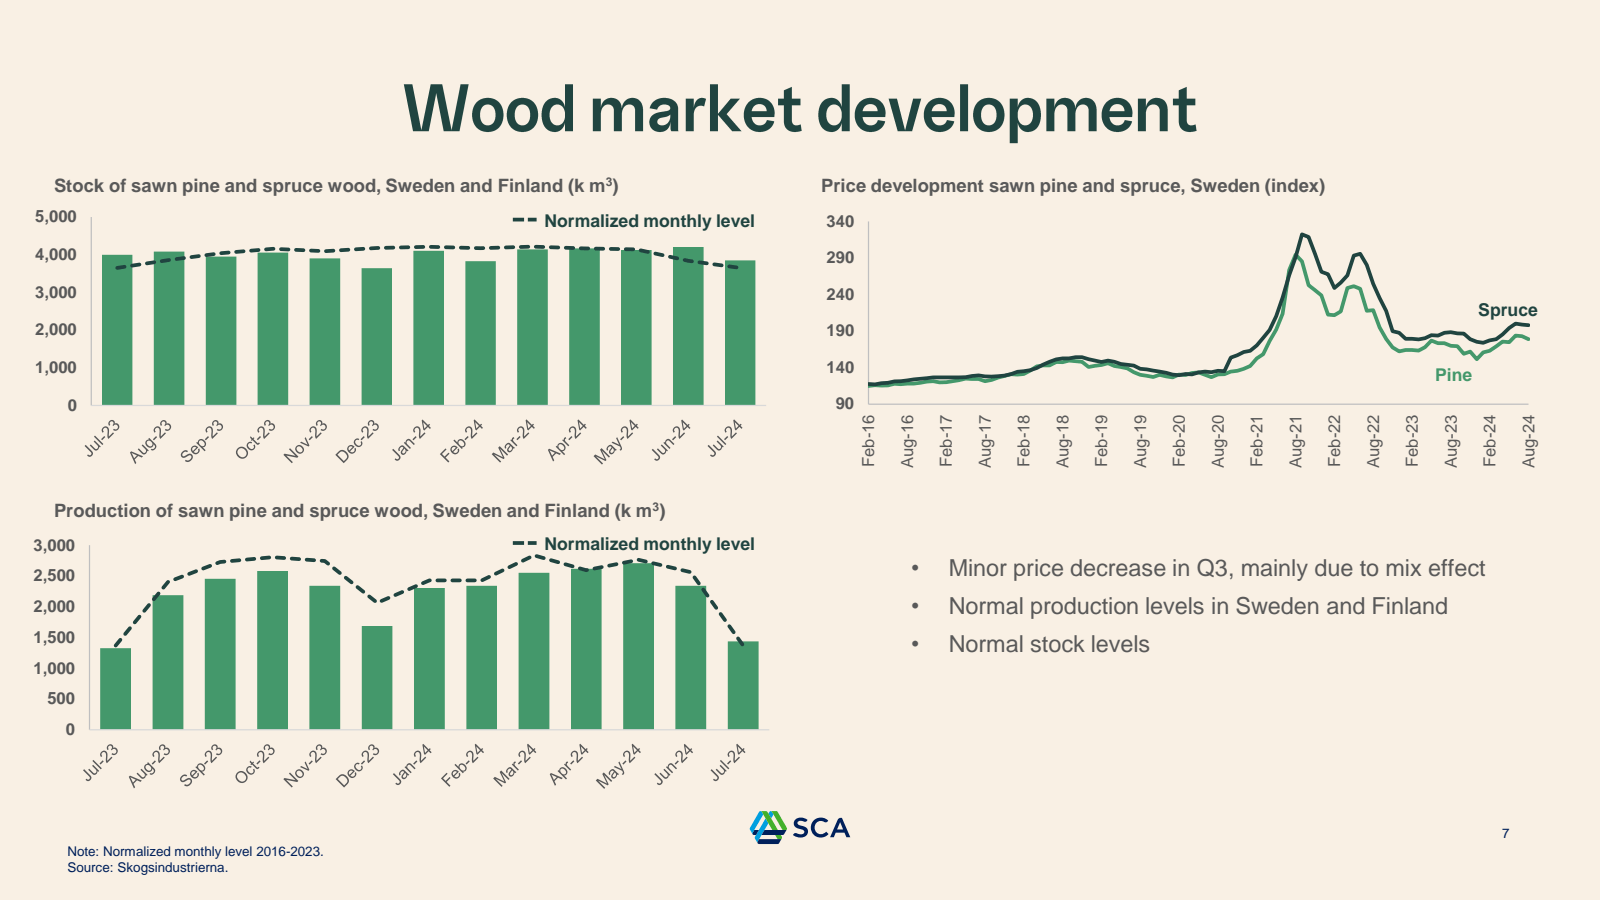This screenshot has width=1600, height=900.
Task: Click the 'May-24' label under the production chart
Action: (618, 766)
